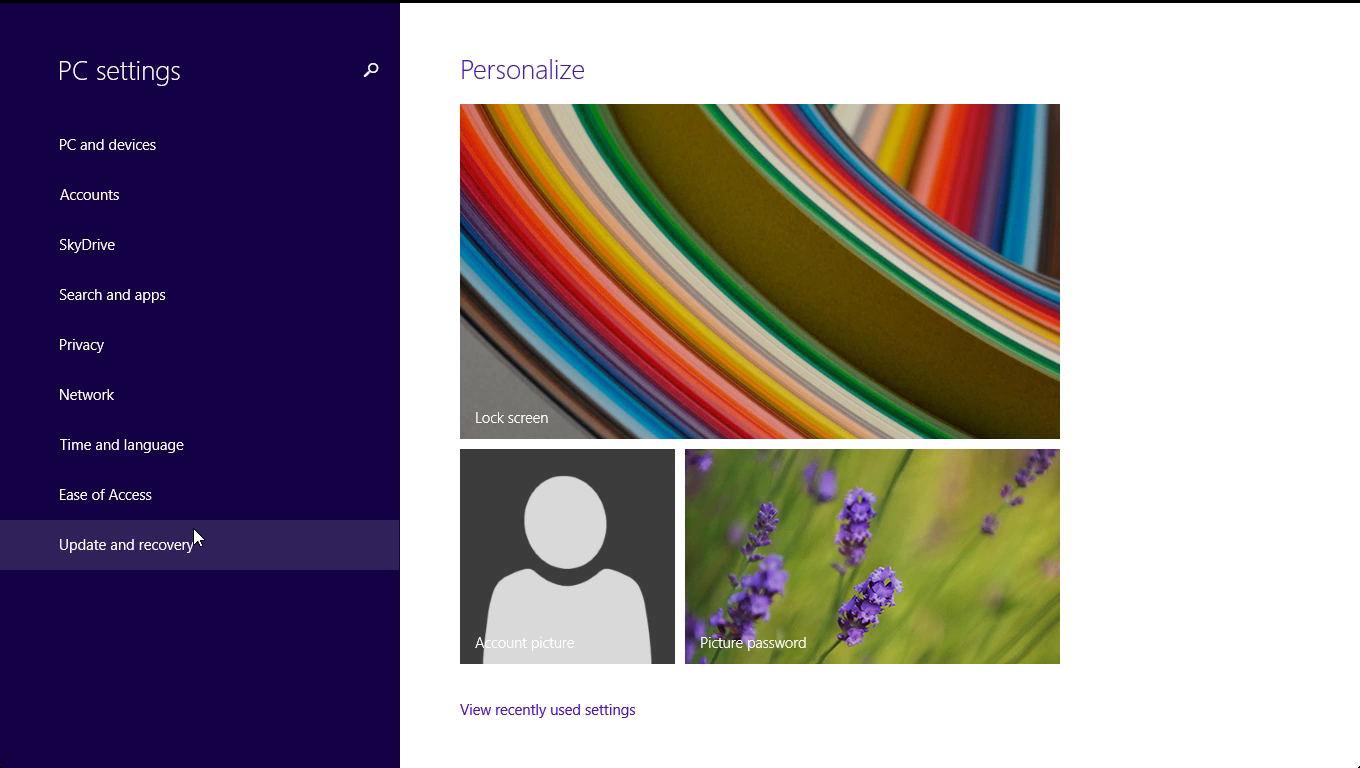This screenshot has width=1360, height=768.
Task: Click the empty white area right of the tiles
Action: coord(1210,400)
